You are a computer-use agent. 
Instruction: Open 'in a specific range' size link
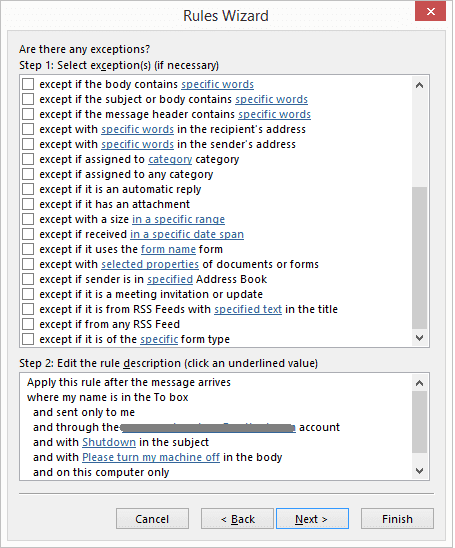coord(178,219)
